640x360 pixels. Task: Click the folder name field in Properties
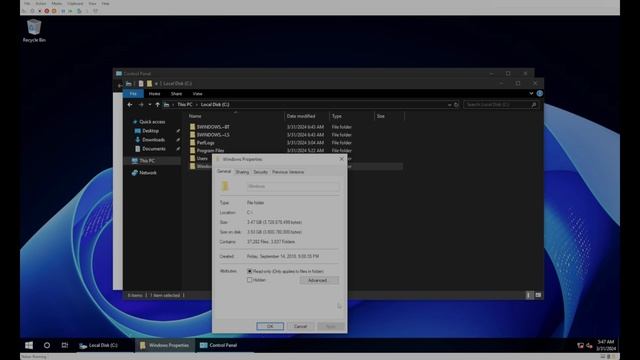[x=293, y=187]
